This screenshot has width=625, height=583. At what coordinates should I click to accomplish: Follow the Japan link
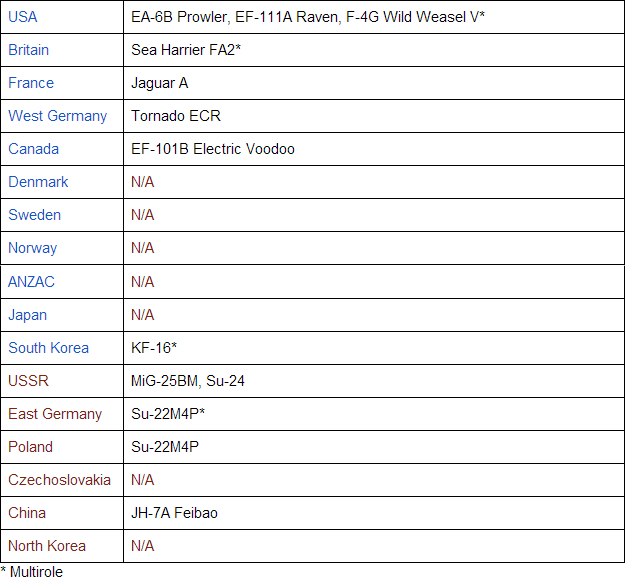point(28,315)
